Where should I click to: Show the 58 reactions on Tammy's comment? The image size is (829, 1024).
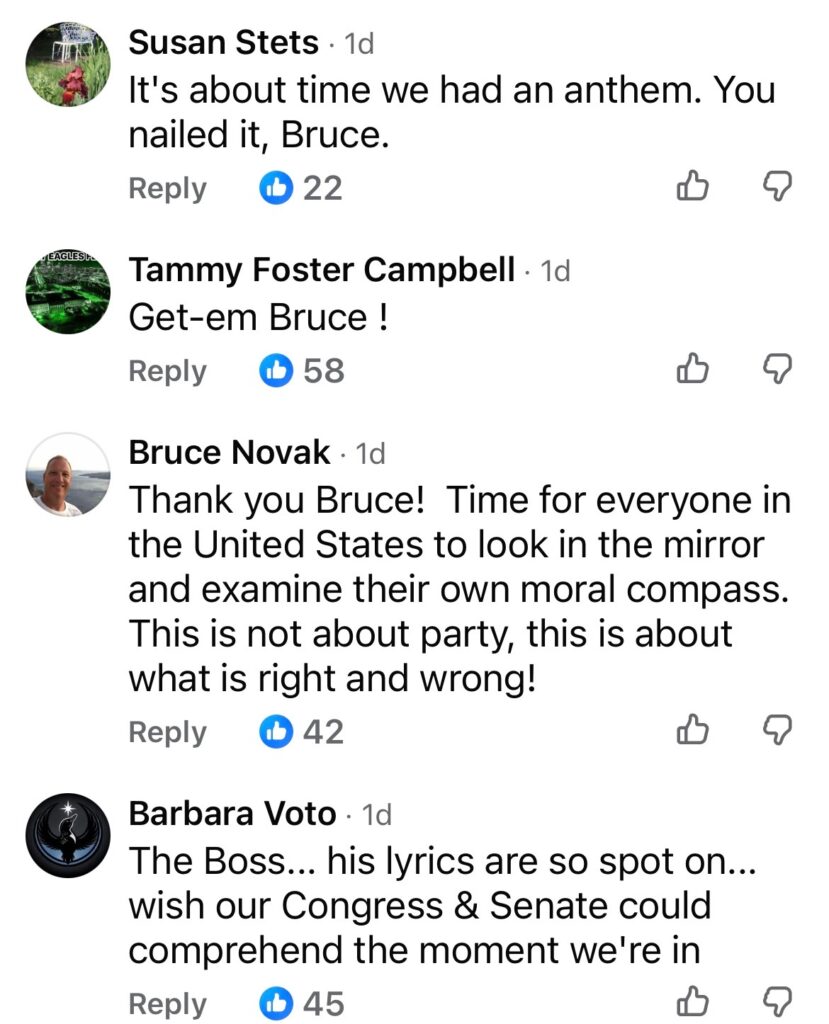(x=302, y=371)
